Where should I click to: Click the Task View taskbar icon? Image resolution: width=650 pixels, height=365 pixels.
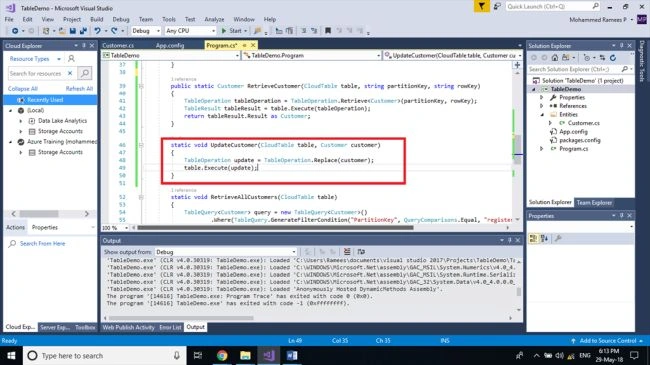point(198,355)
